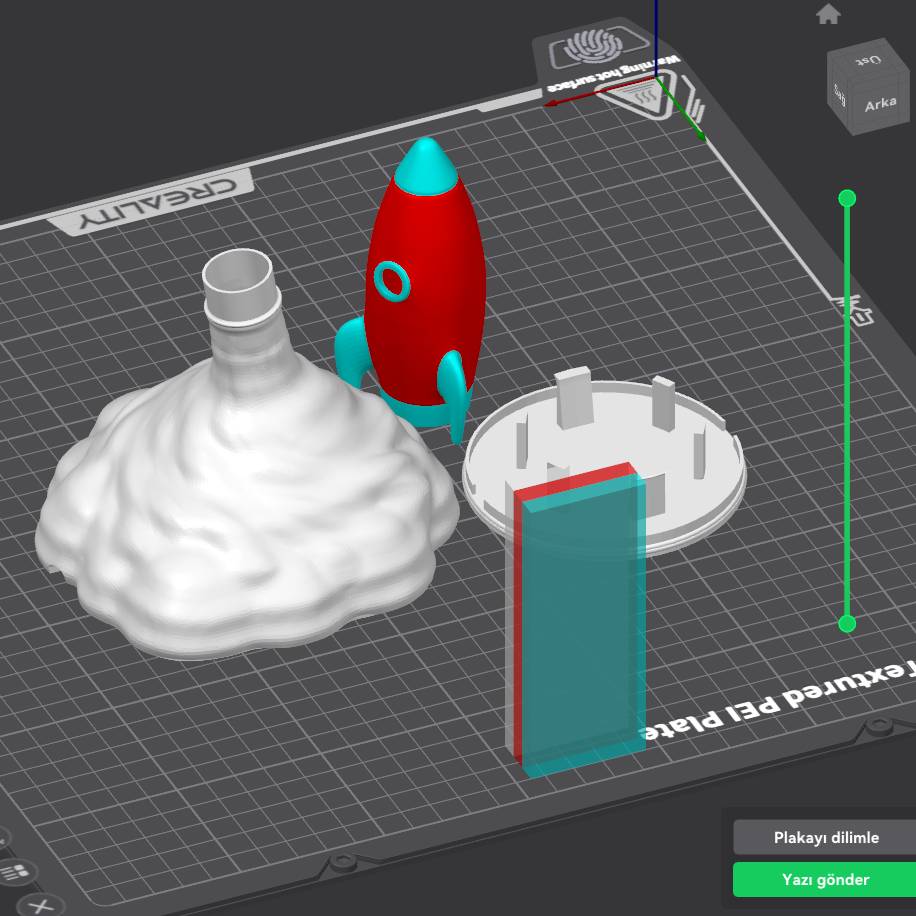Click the cyan porthole ring on rocket
Image resolution: width=916 pixels, height=916 pixels.
coord(390,279)
